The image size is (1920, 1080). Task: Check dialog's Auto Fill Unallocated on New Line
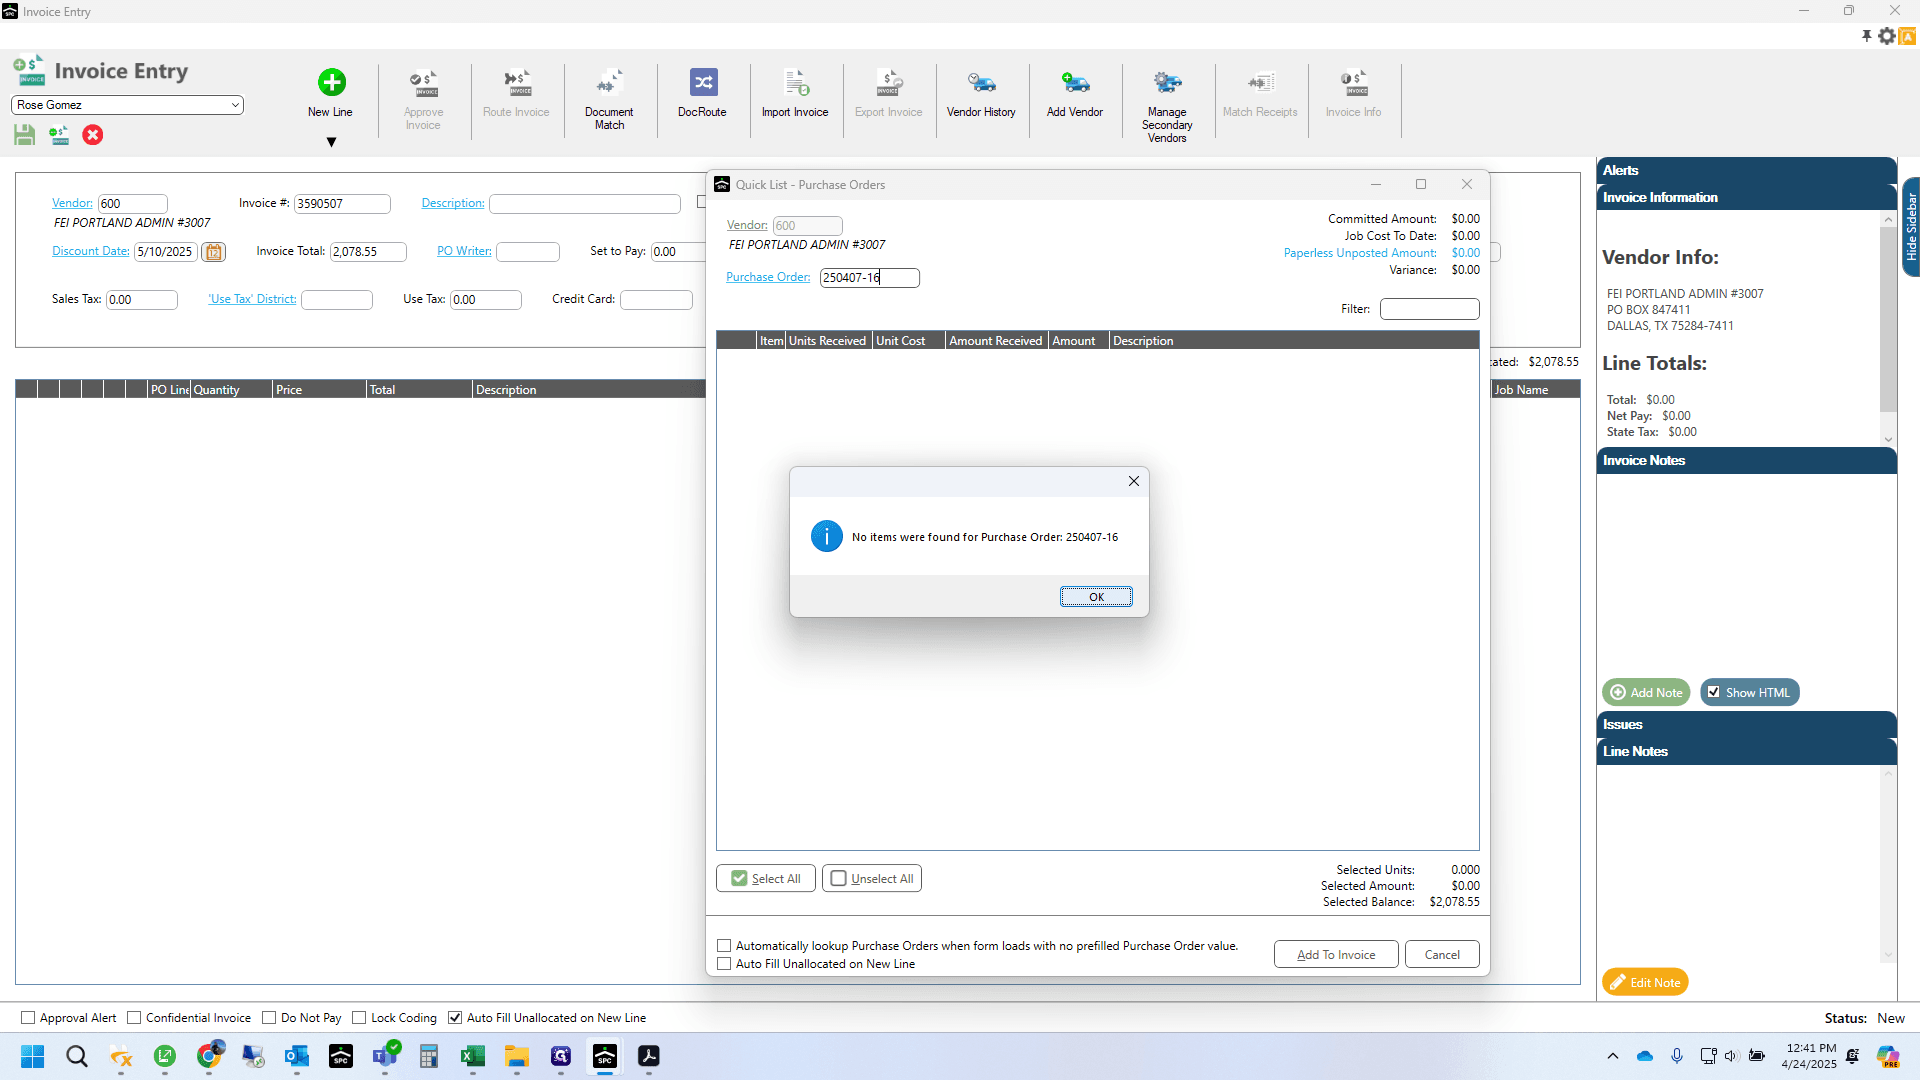724,964
